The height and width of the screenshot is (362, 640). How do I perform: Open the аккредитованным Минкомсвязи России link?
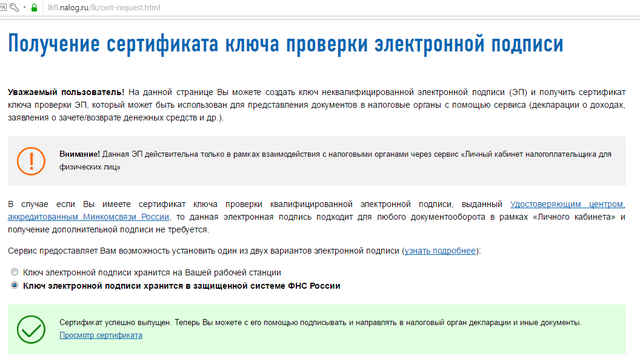tap(88, 217)
